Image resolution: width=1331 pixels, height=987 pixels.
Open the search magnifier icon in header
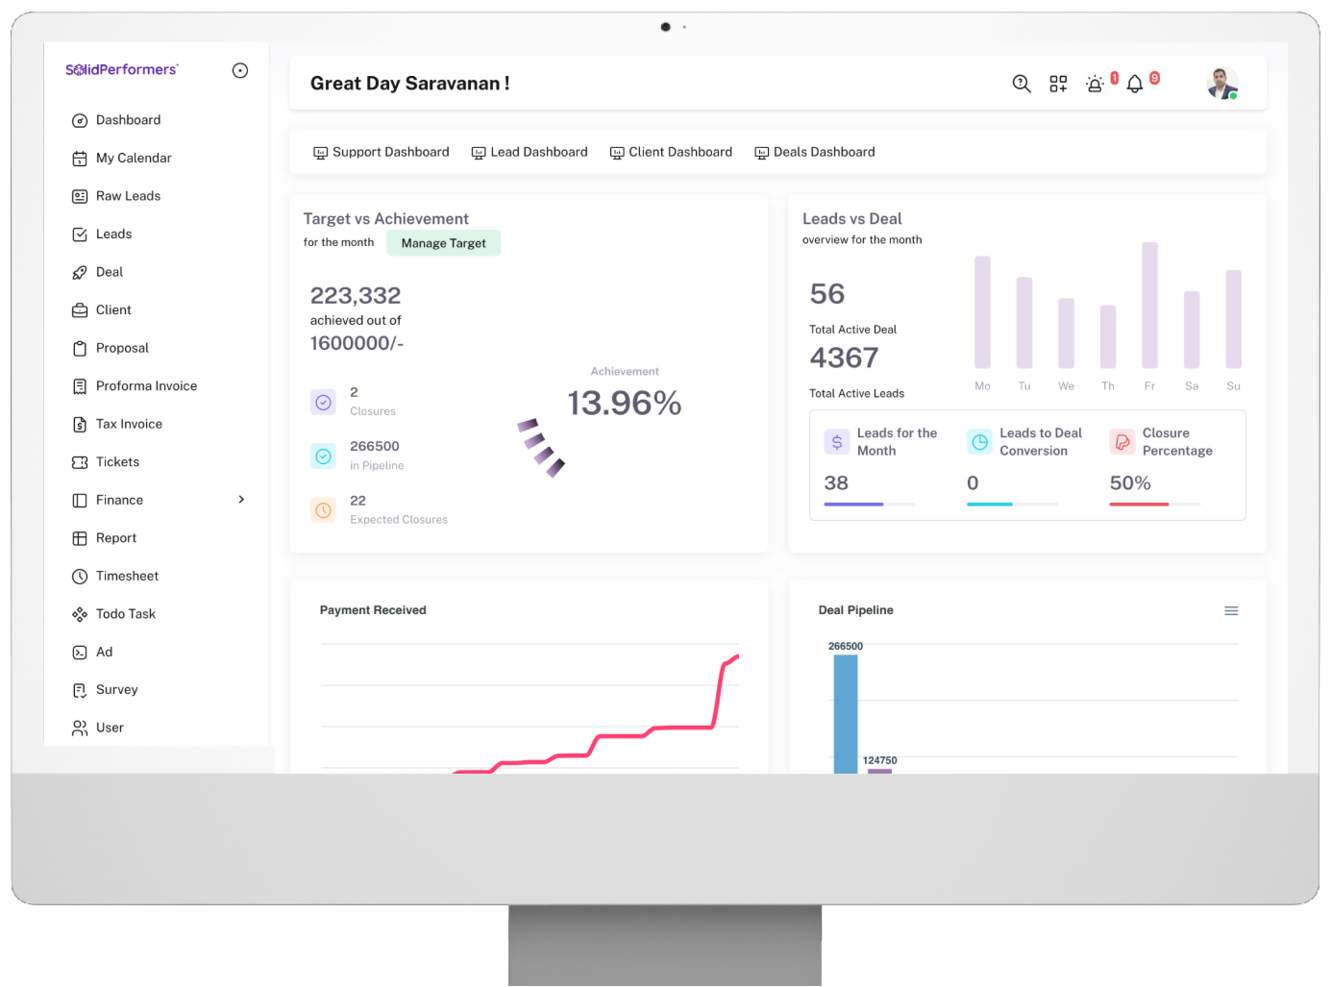1021,84
